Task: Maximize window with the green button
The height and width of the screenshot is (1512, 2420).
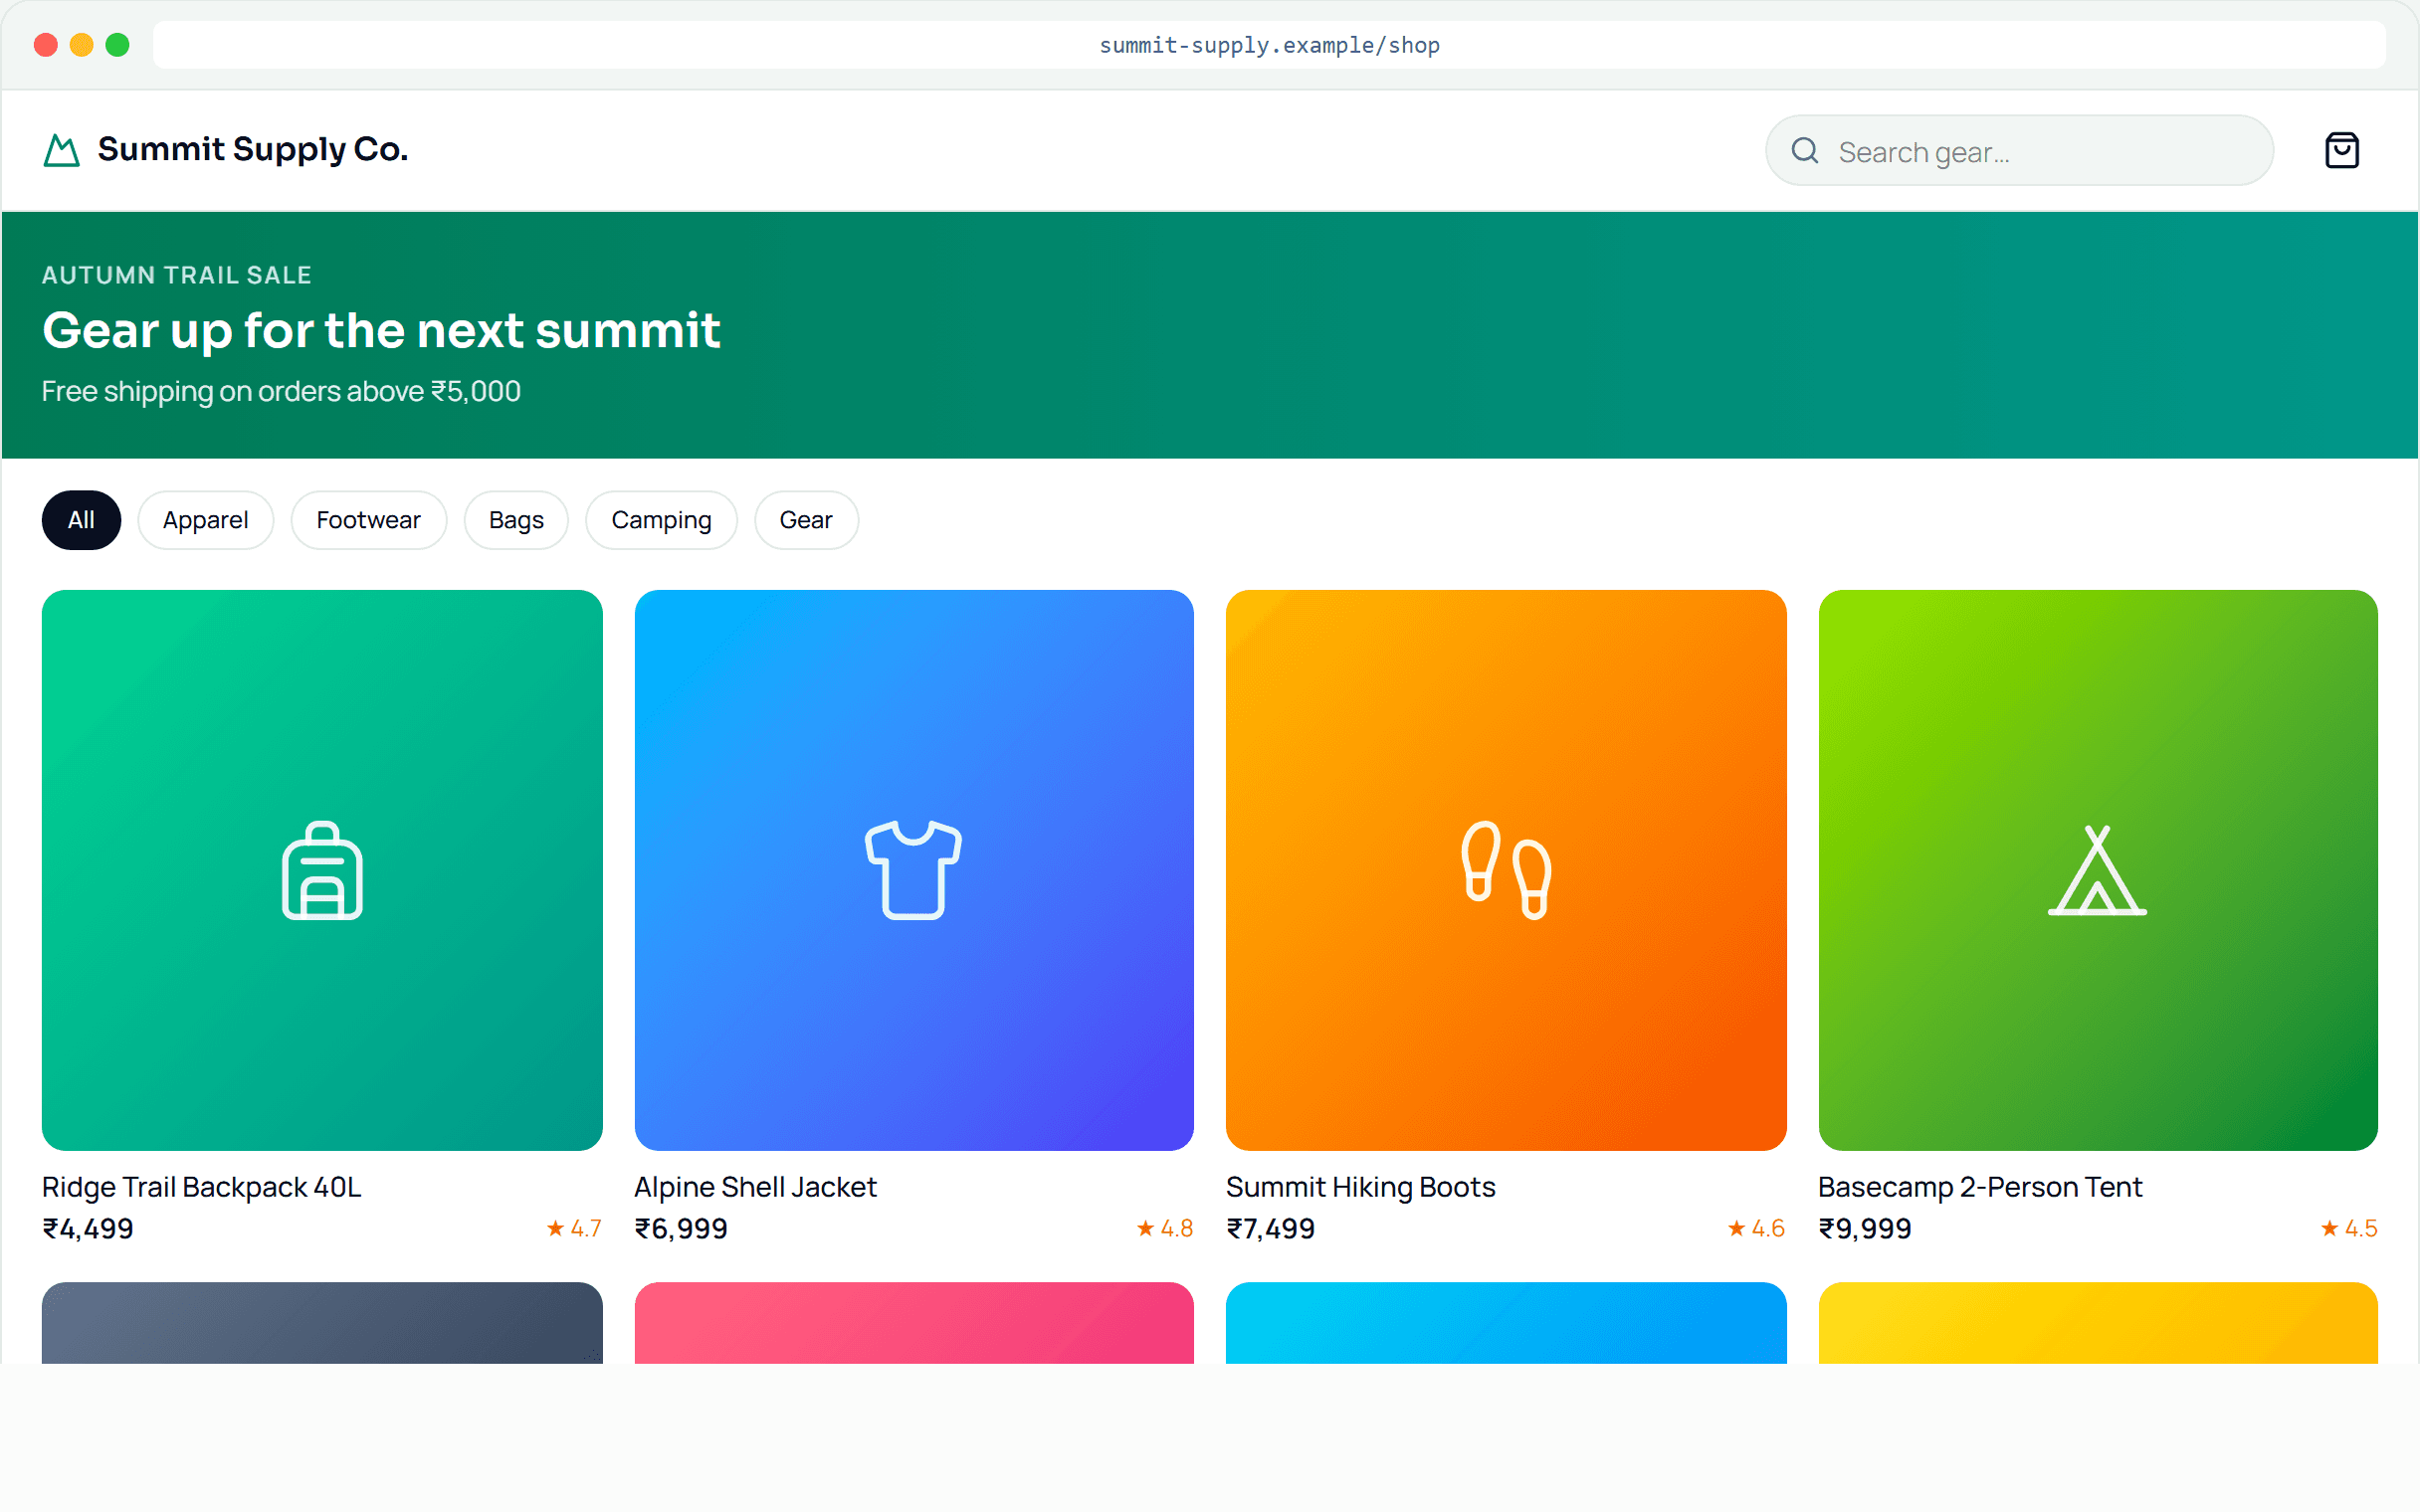Action: pos(117,45)
